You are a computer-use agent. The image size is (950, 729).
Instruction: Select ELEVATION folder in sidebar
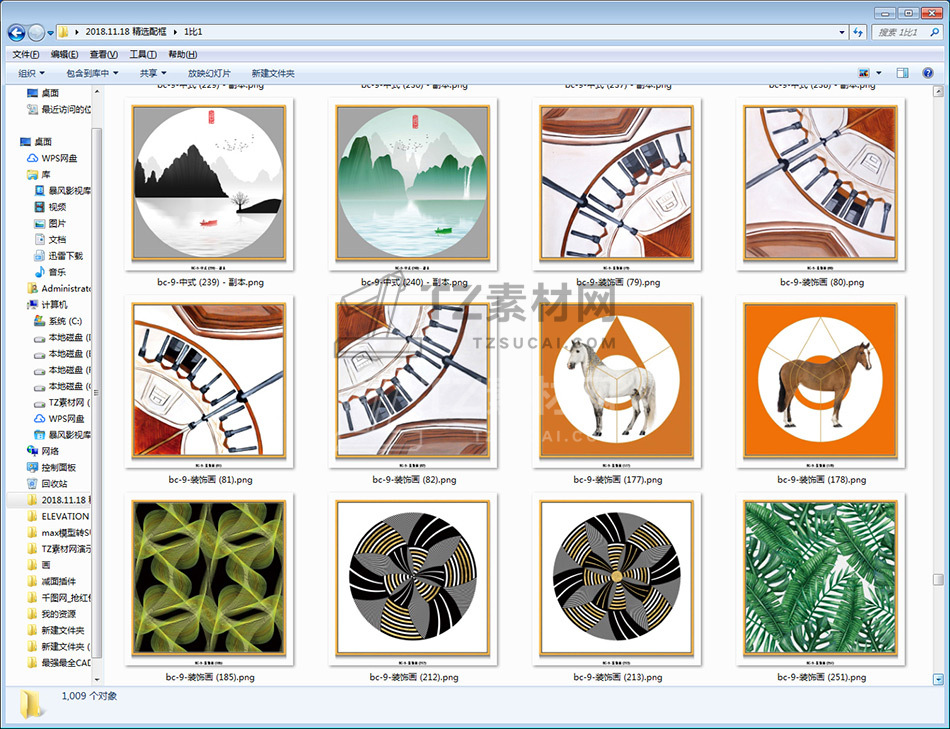pyautogui.click(x=58, y=516)
